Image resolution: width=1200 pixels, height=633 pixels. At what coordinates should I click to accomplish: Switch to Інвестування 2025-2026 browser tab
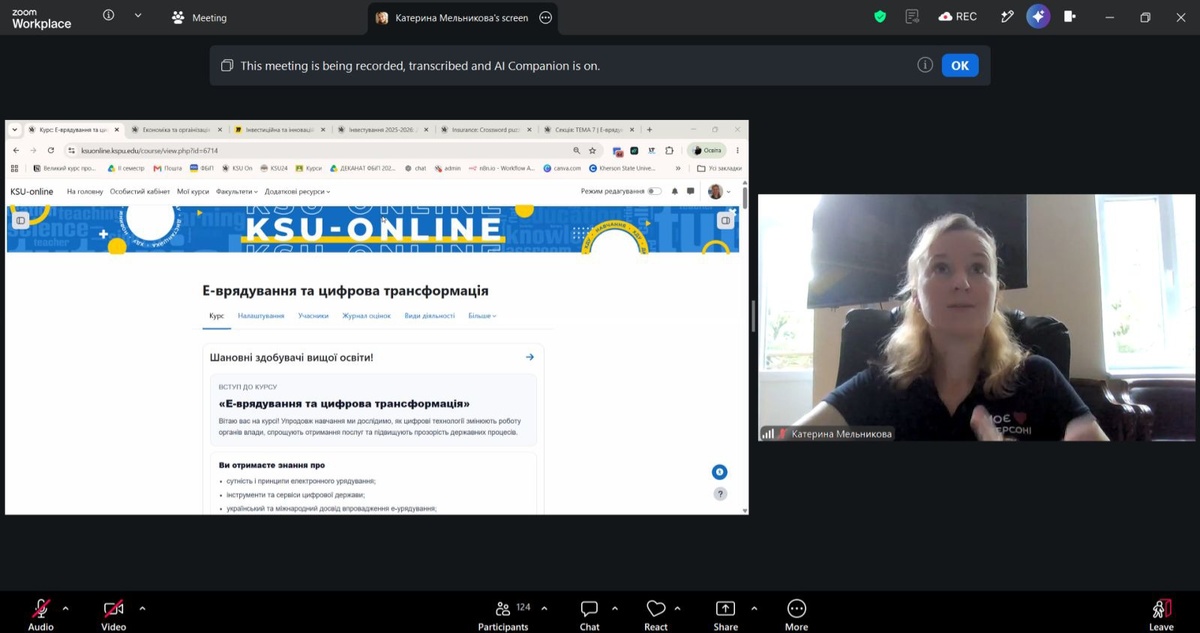(x=382, y=130)
